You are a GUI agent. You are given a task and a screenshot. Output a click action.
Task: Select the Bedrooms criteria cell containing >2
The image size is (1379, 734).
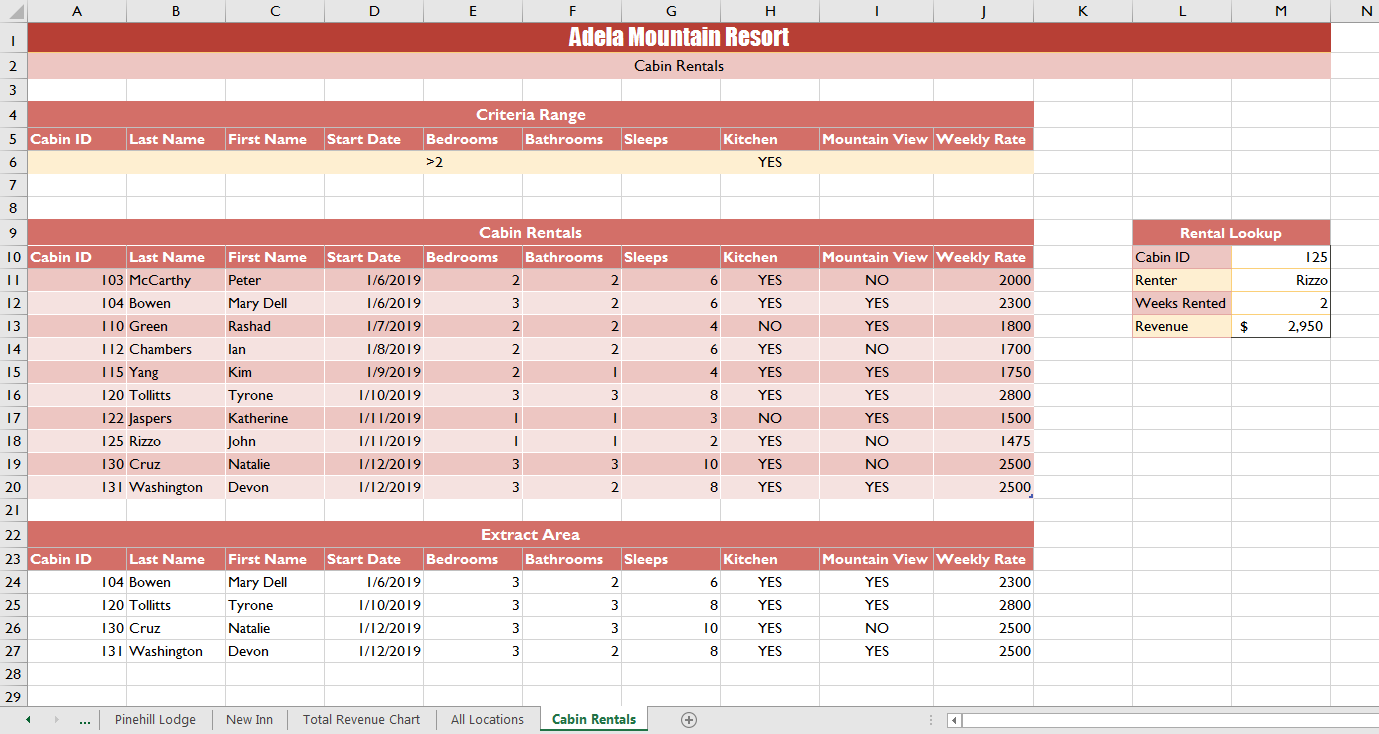coord(473,162)
